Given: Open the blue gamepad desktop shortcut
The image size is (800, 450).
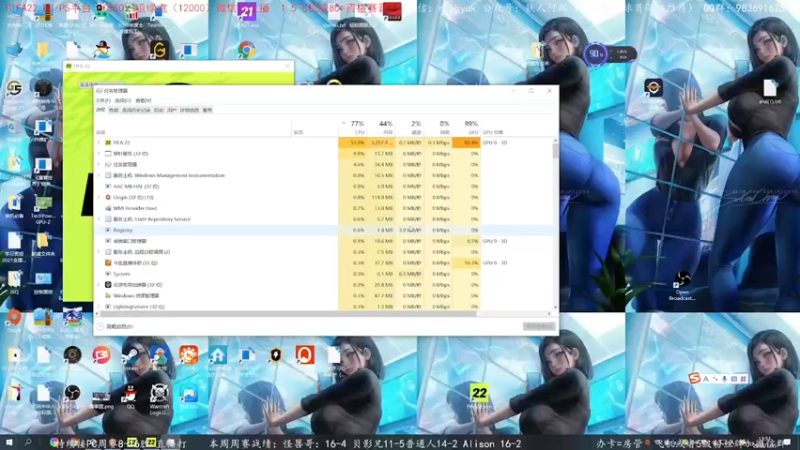Looking at the screenshot, I should [x=189, y=395].
